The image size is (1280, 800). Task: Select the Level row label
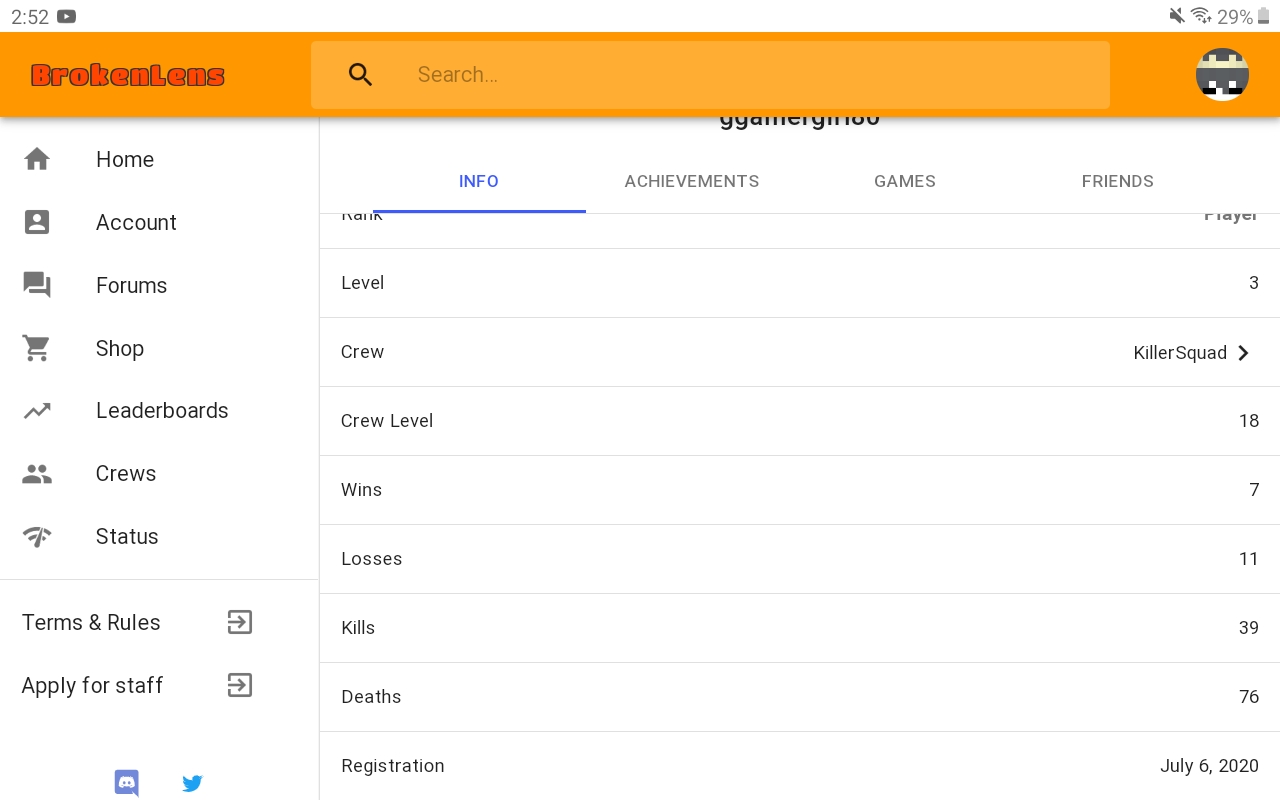tap(362, 283)
